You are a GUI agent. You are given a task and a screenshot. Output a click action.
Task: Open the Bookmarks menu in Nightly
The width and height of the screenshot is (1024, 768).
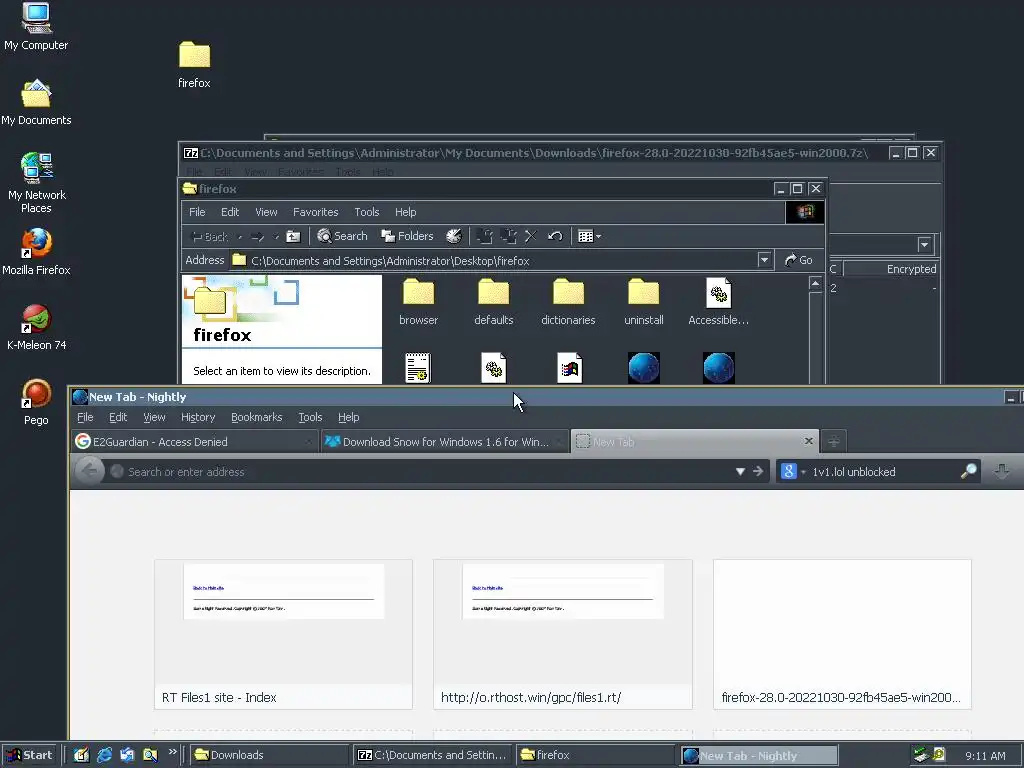[x=257, y=417]
